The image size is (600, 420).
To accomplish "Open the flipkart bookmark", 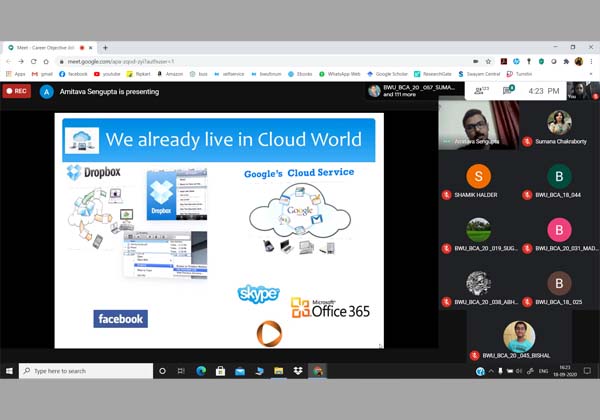I will tap(139, 74).
